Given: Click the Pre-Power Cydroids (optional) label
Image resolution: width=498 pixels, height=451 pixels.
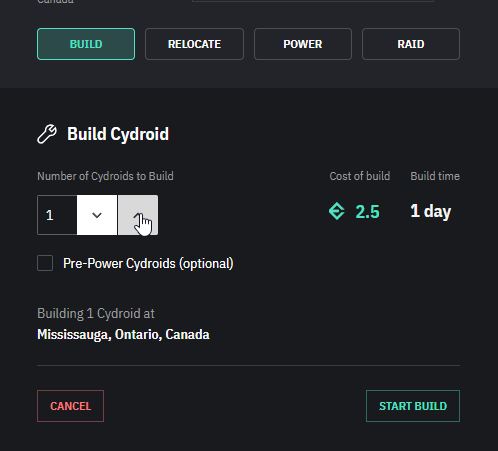Looking at the screenshot, I should 148,264.
